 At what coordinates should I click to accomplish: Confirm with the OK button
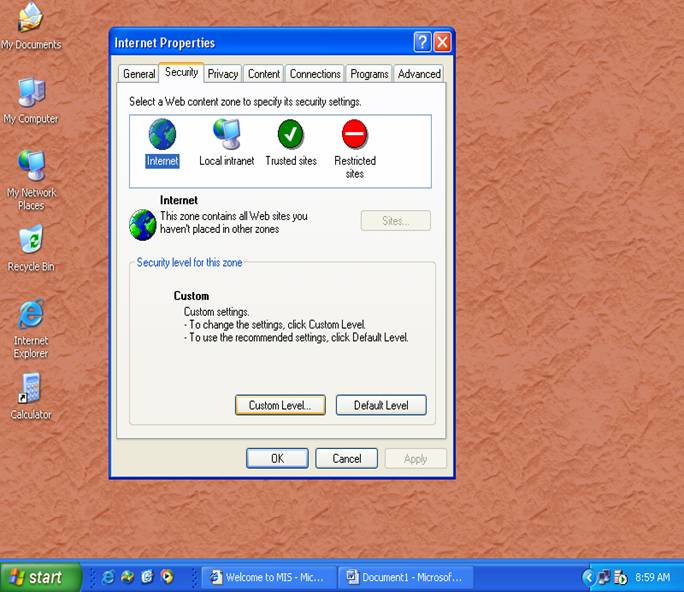click(x=277, y=458)
